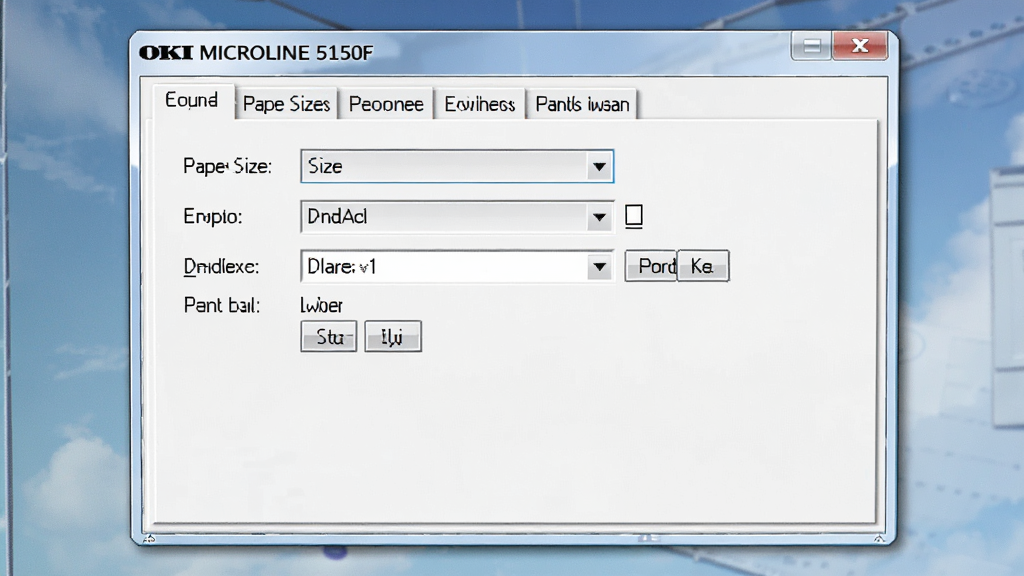1024x576 pixels.
Task: Click the Pord button
Action: coord(650,266)
